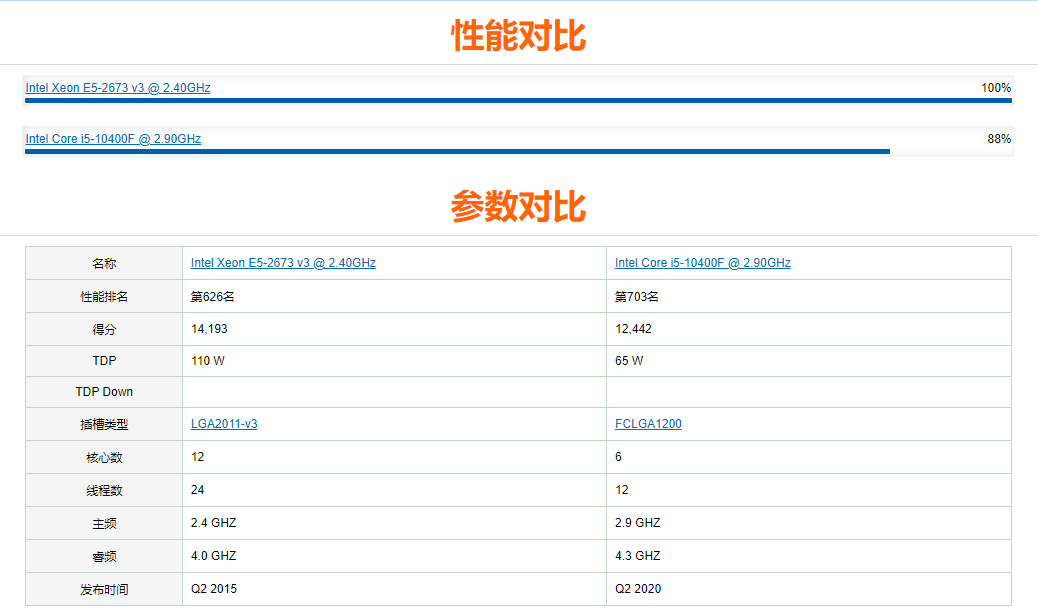Select the 核心数 row label

pos(104,457)
